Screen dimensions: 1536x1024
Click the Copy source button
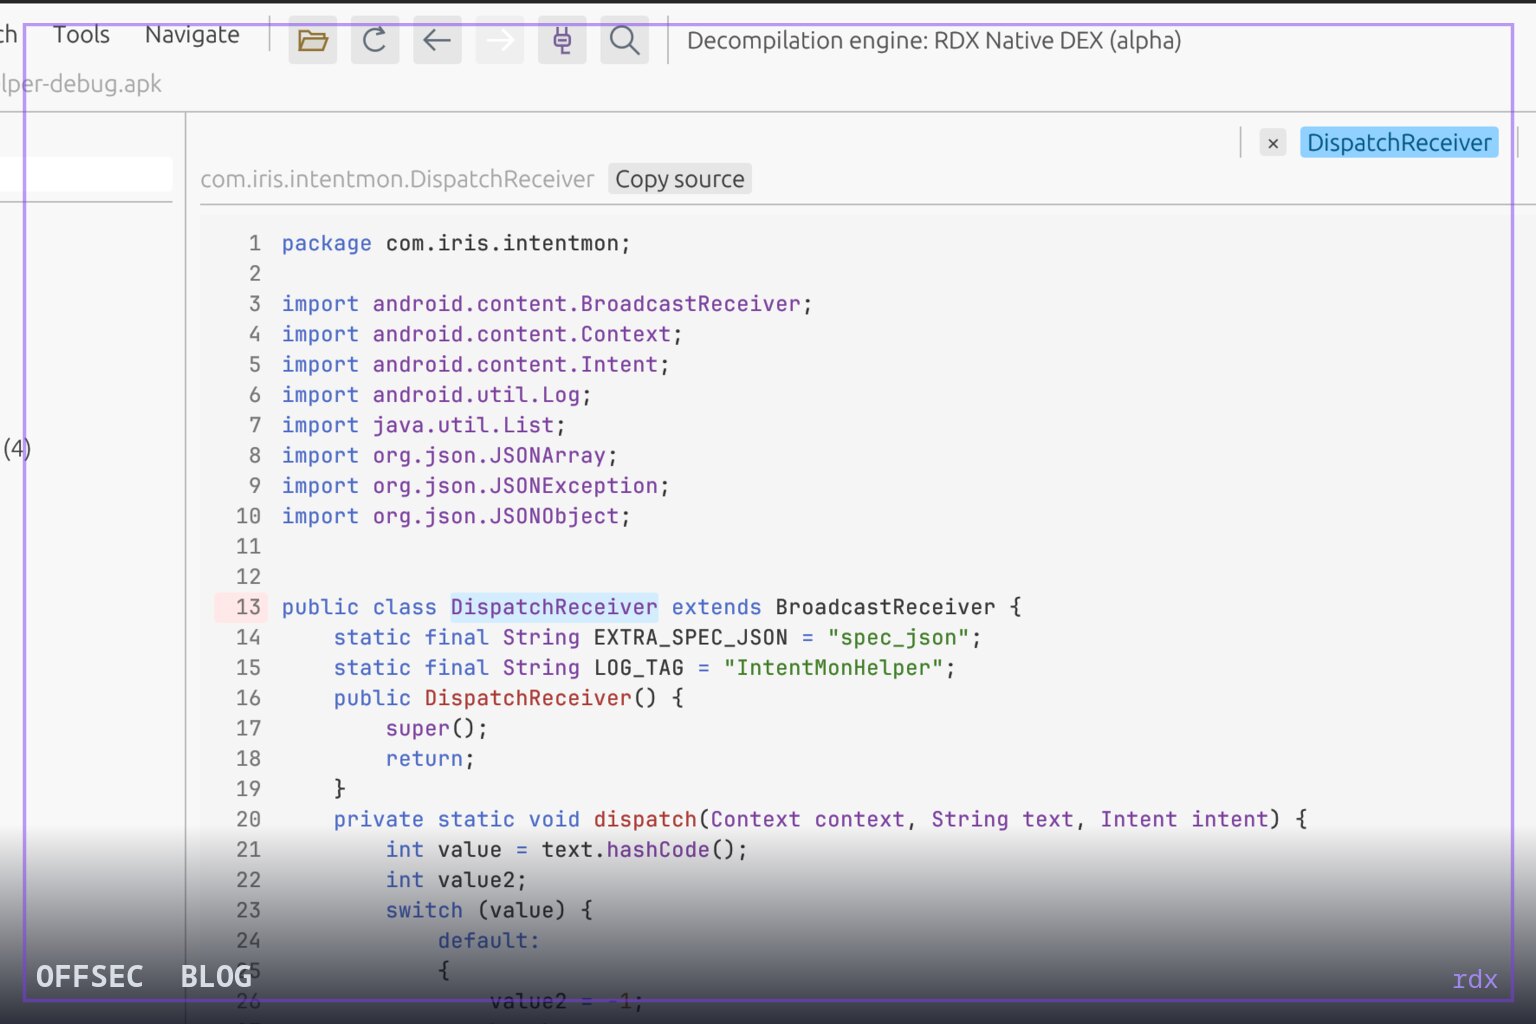coord(680,179)
